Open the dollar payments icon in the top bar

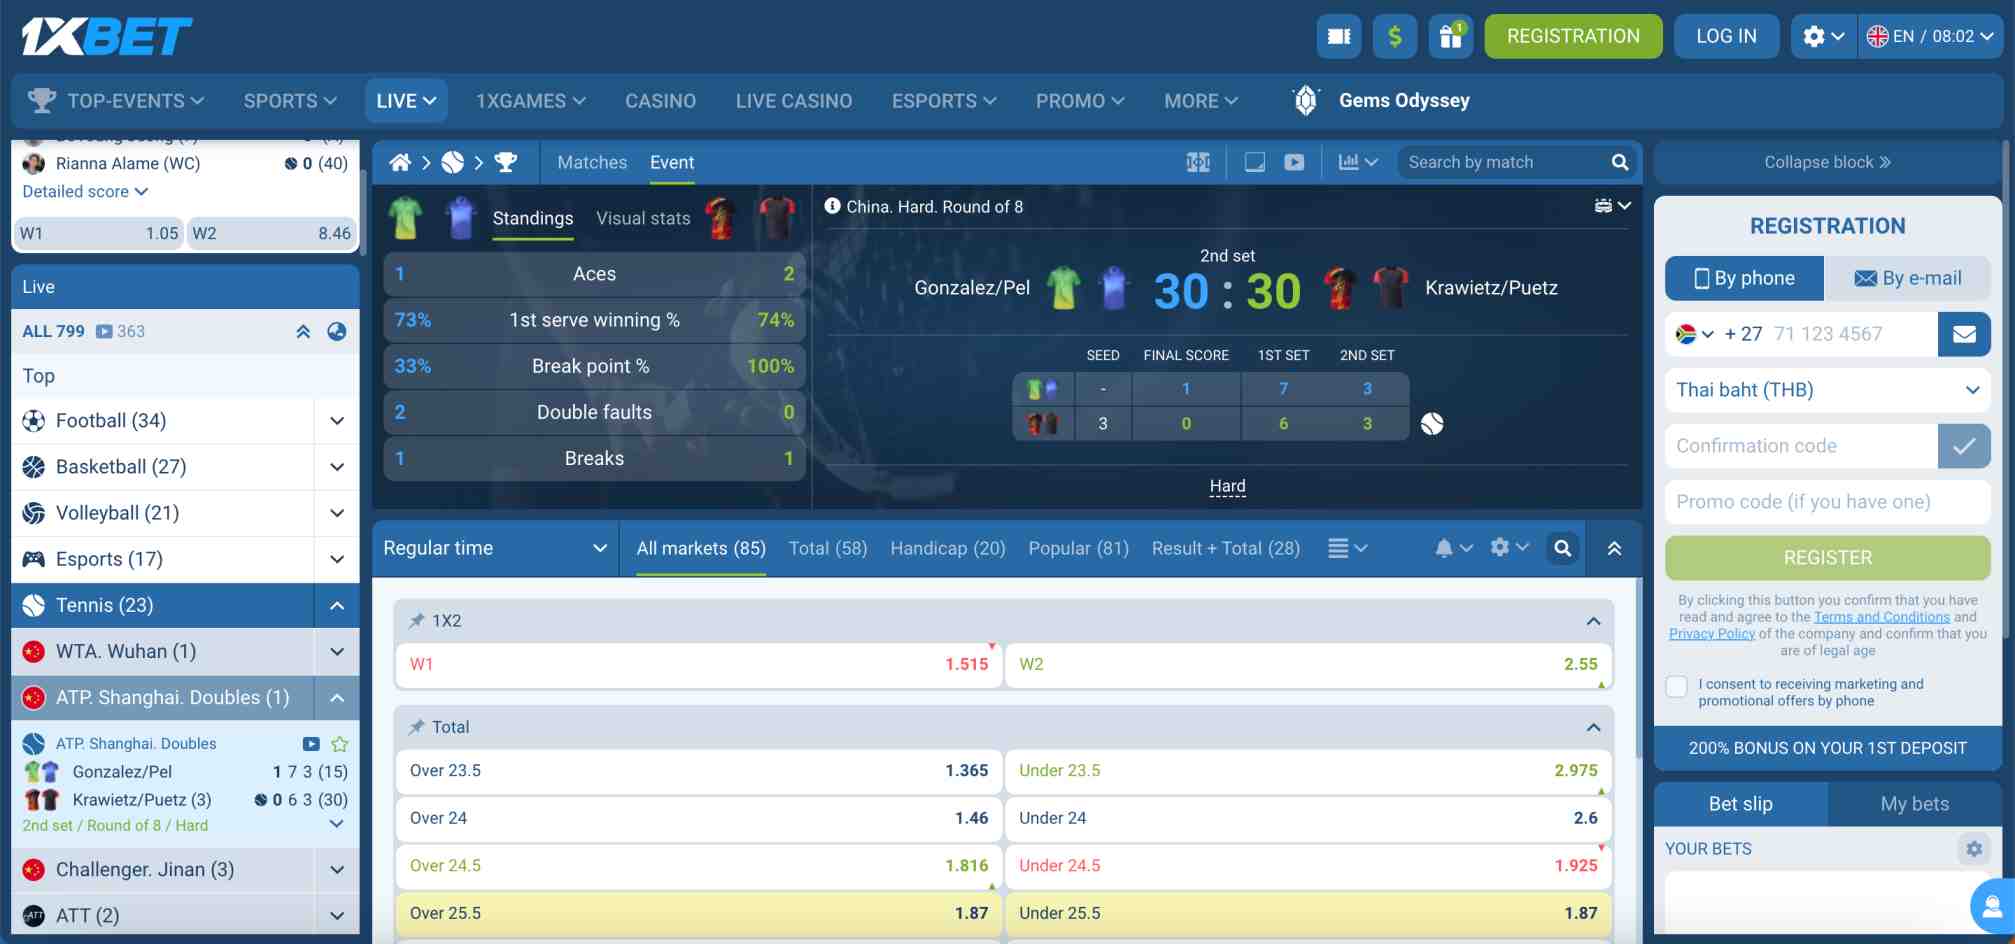tap(1394, 36)
